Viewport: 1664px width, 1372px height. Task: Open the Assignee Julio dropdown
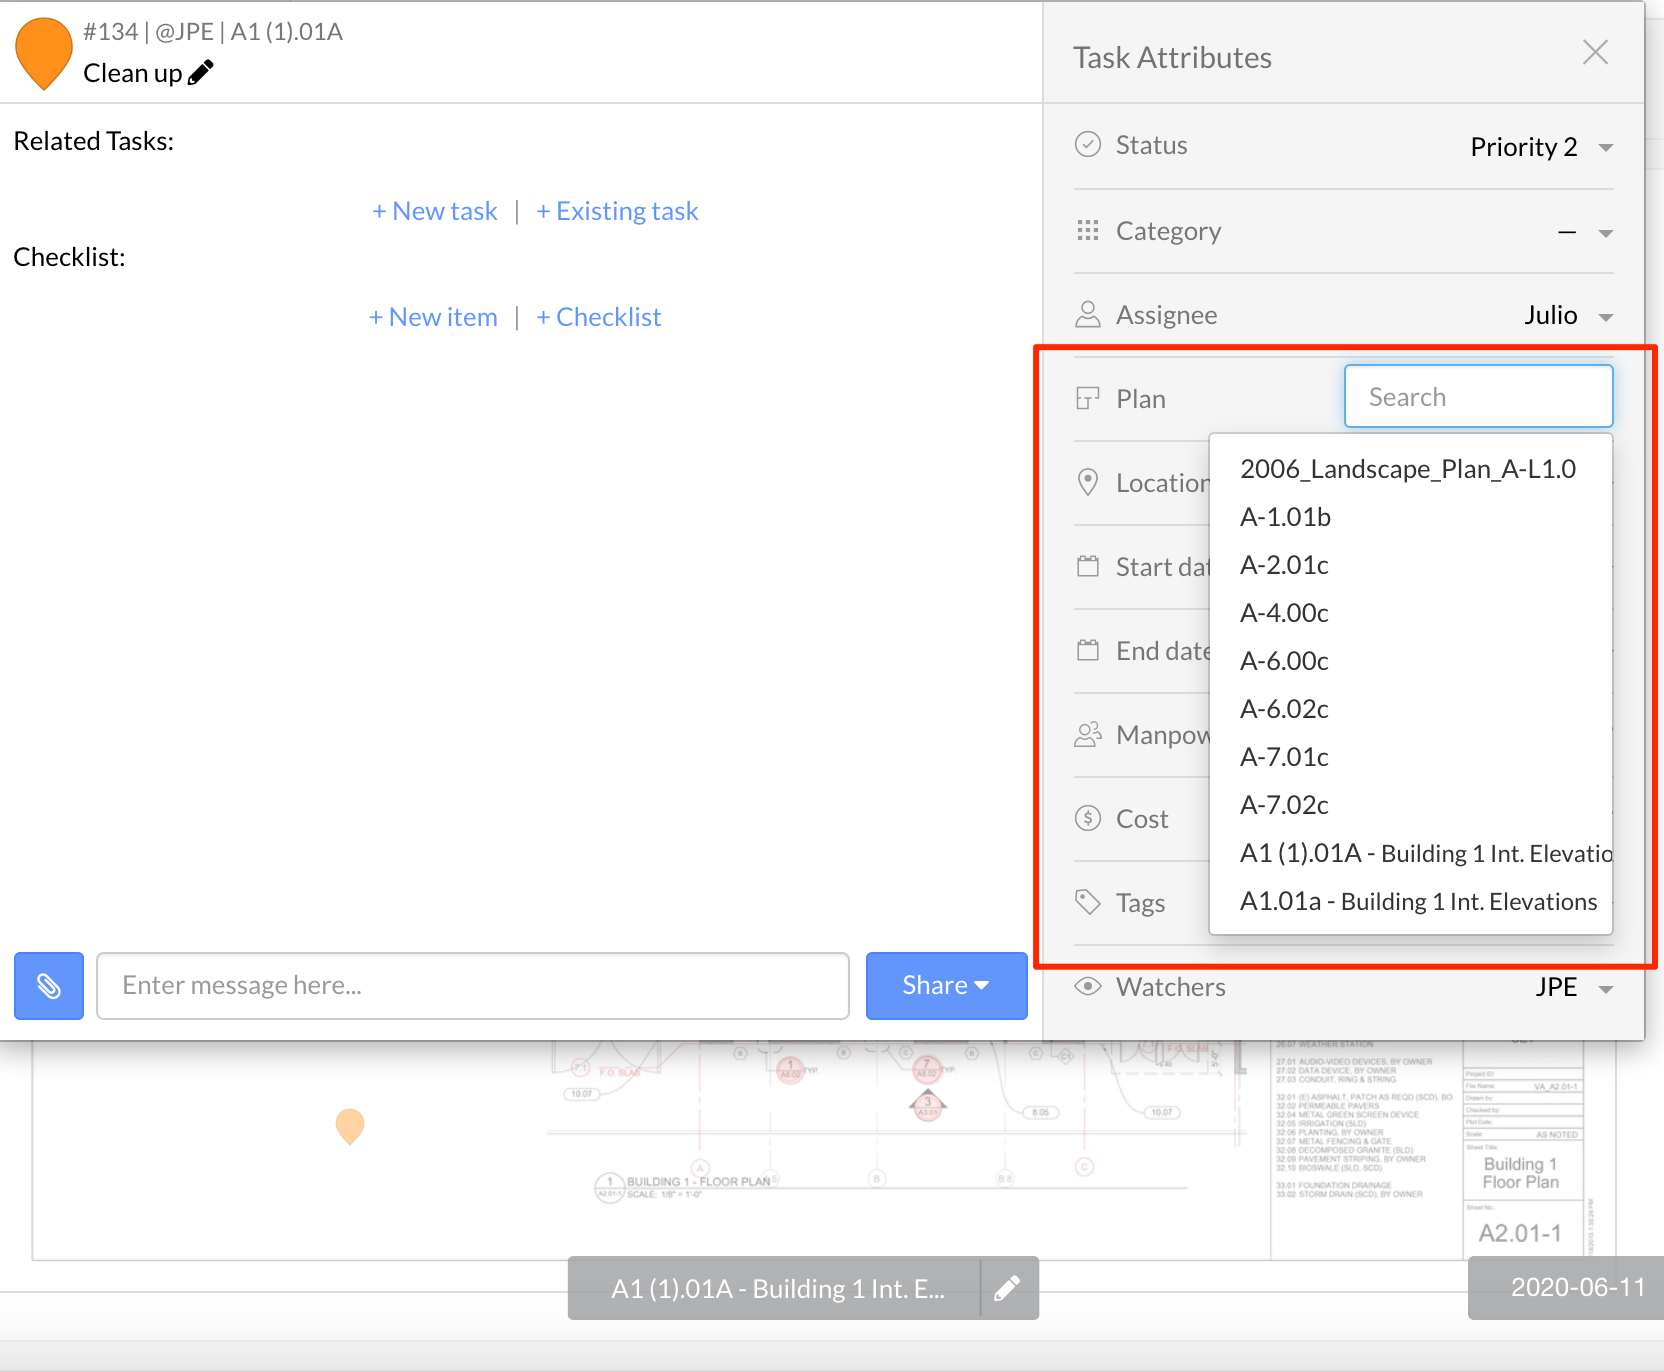(1567, 316)
